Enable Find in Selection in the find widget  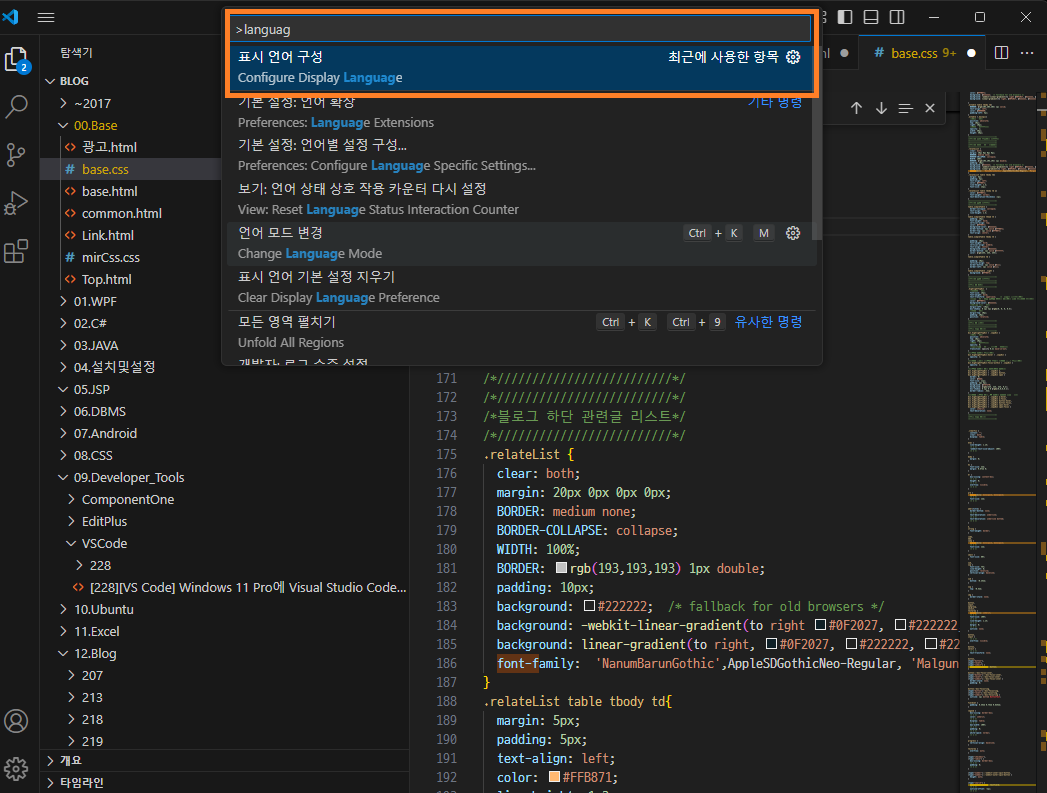[908, 108]
